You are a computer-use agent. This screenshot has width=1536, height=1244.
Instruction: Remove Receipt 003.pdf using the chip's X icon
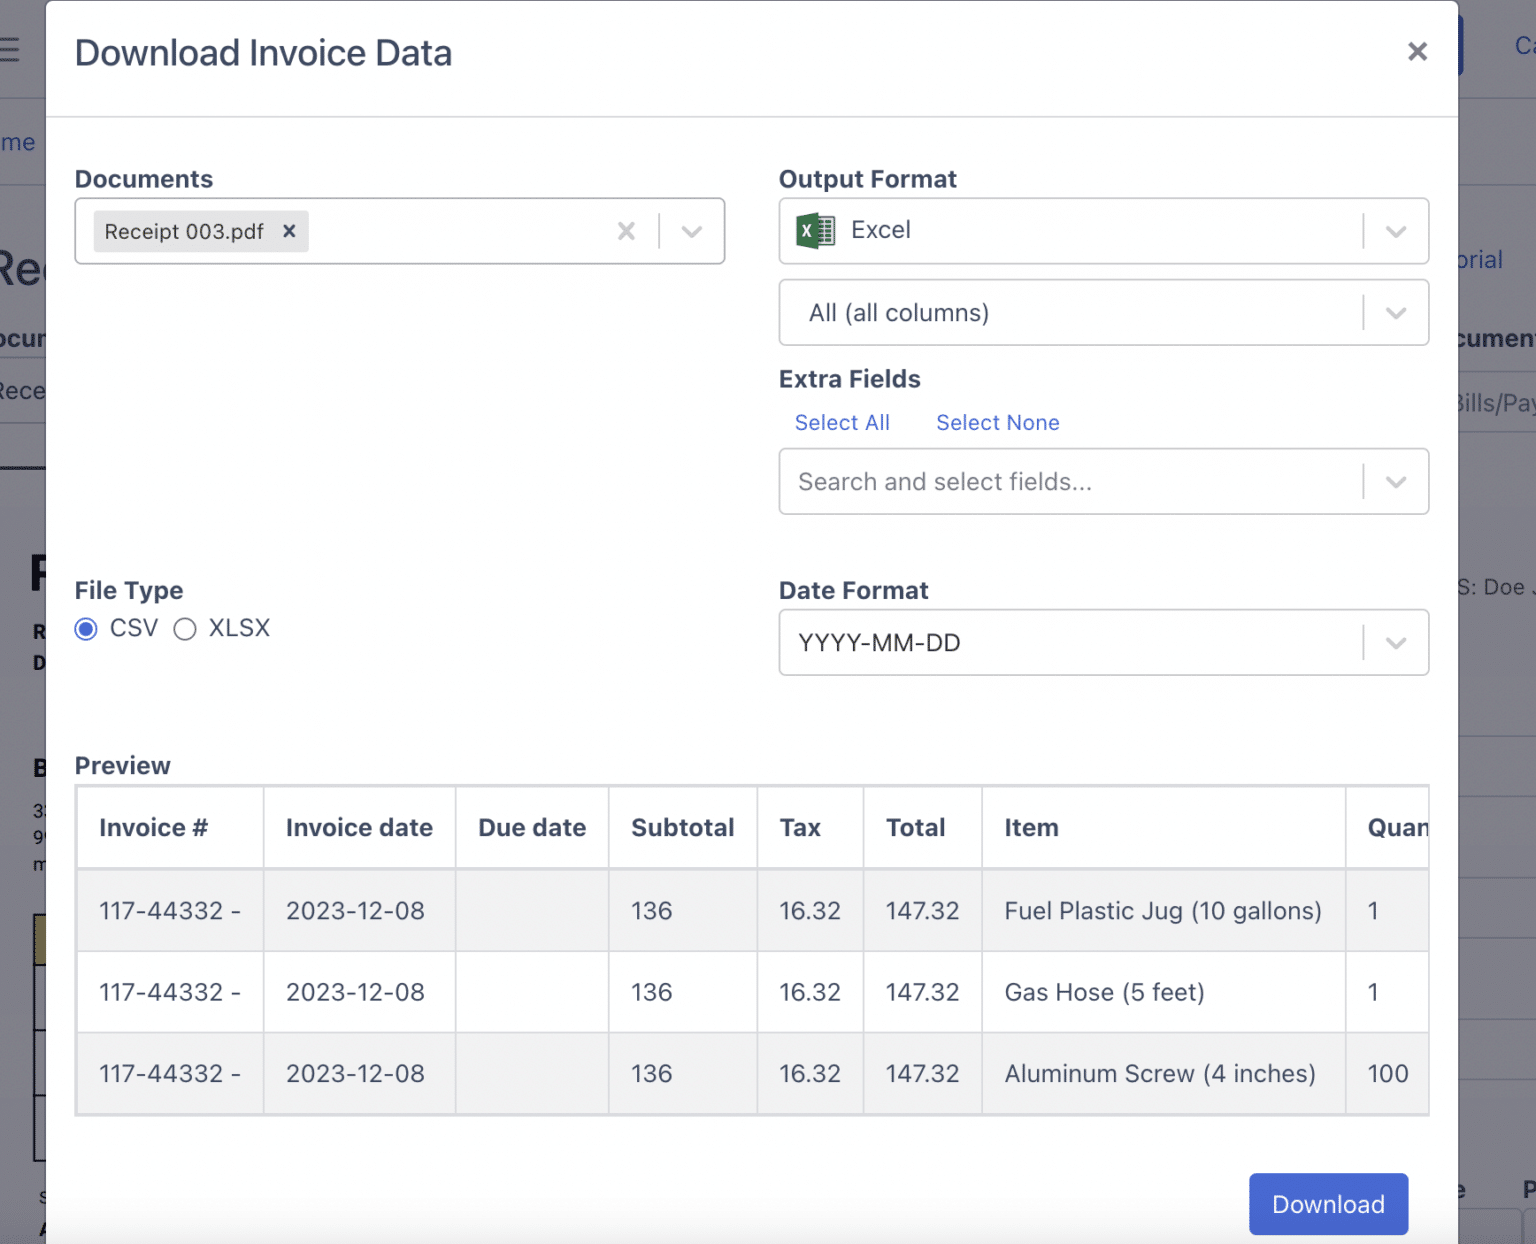[289, 231]
